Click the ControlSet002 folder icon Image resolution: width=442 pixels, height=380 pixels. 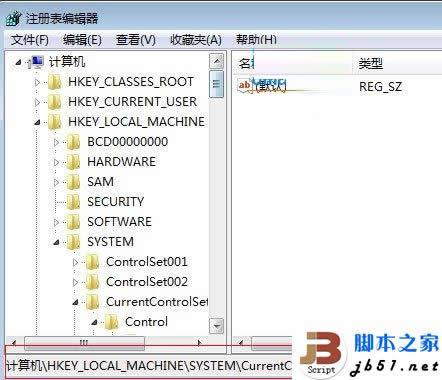click(x=92, y=282)
